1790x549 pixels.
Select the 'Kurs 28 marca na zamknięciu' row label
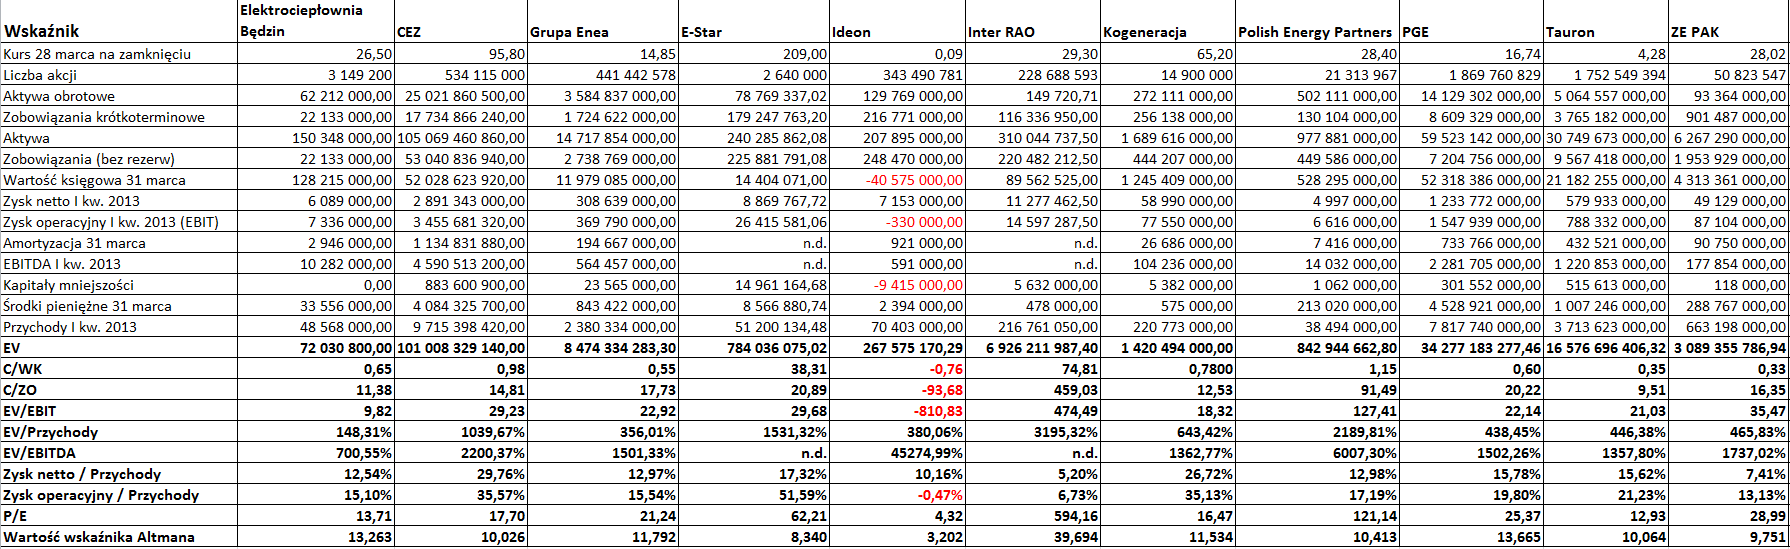point(97,54)
